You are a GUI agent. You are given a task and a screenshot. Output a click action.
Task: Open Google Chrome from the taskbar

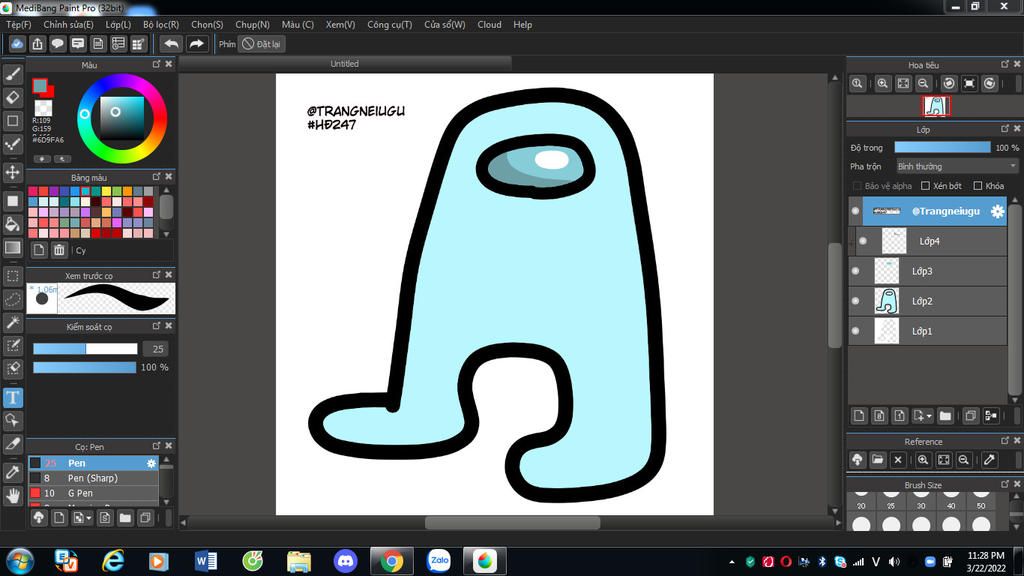point(392,561)
